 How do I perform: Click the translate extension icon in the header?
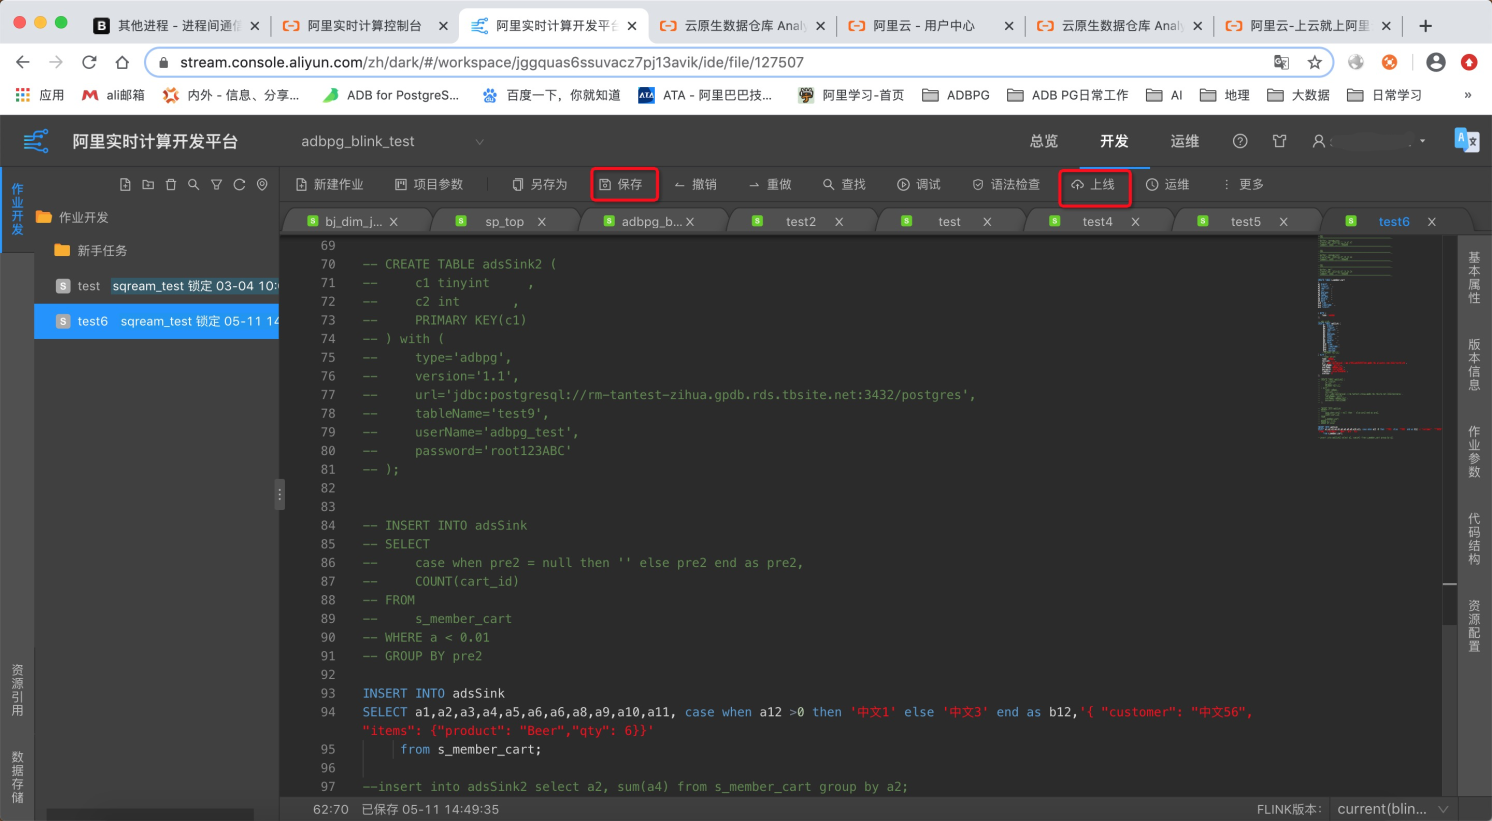point(1467,141)
